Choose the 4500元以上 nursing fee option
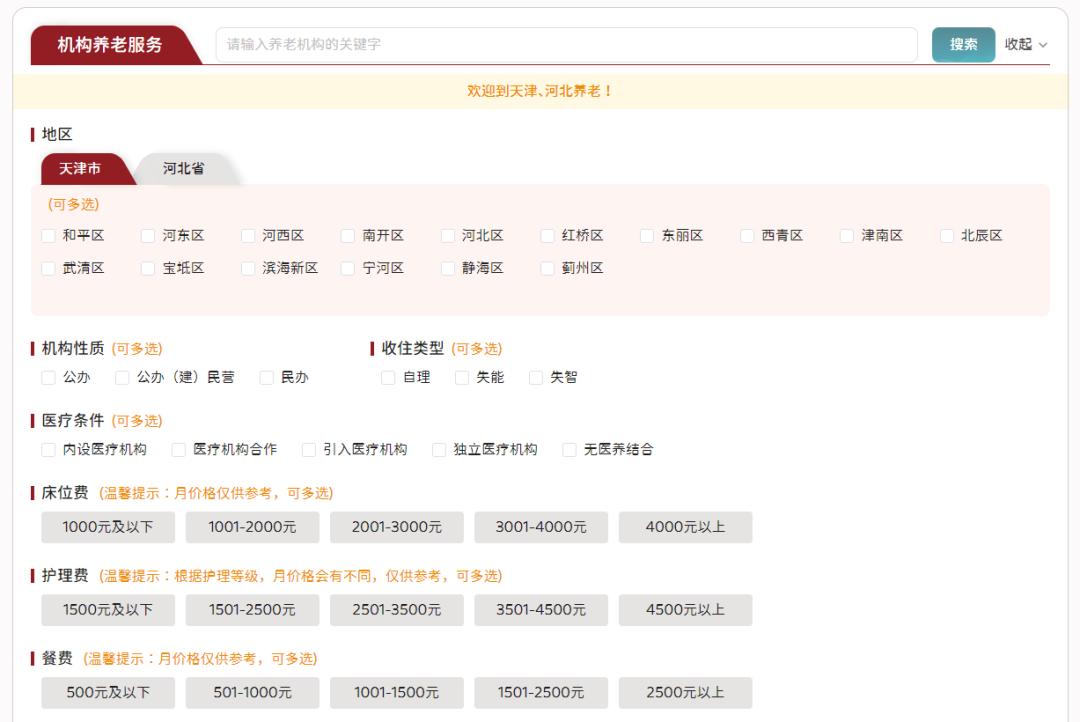Viewport: 1080px width, 722px height. click(685, 610)
